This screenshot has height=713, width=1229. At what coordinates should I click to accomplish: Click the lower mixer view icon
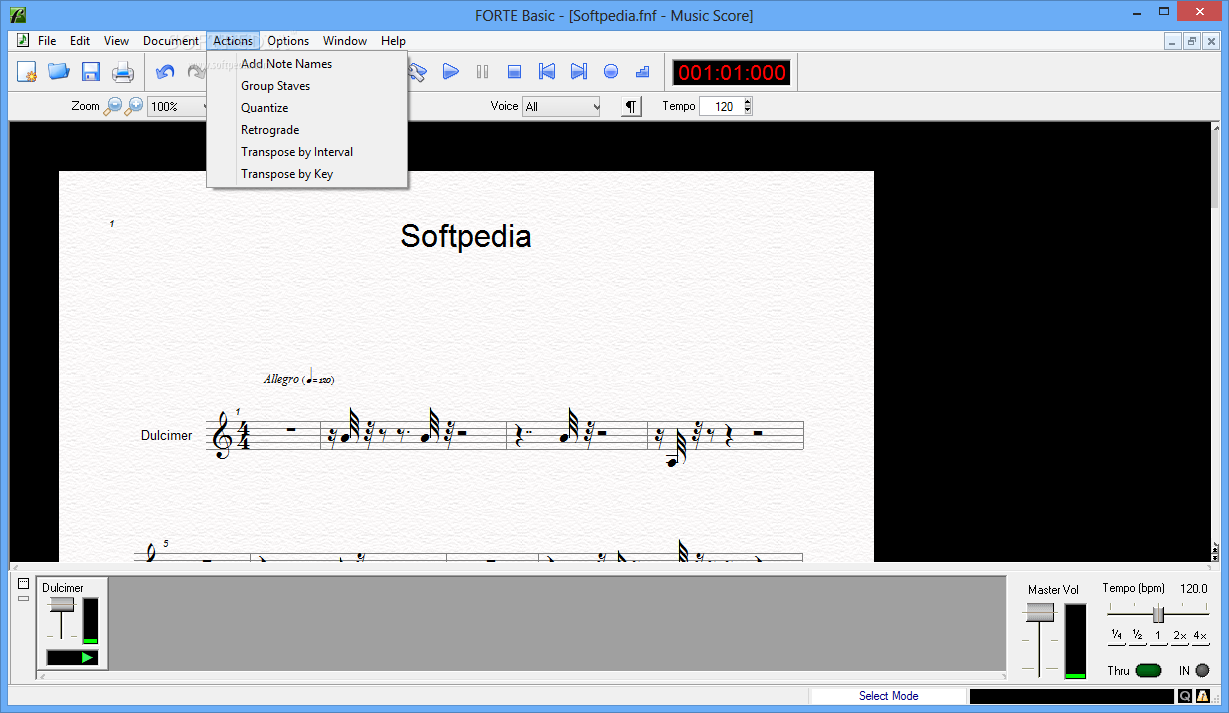click(24, 597)
